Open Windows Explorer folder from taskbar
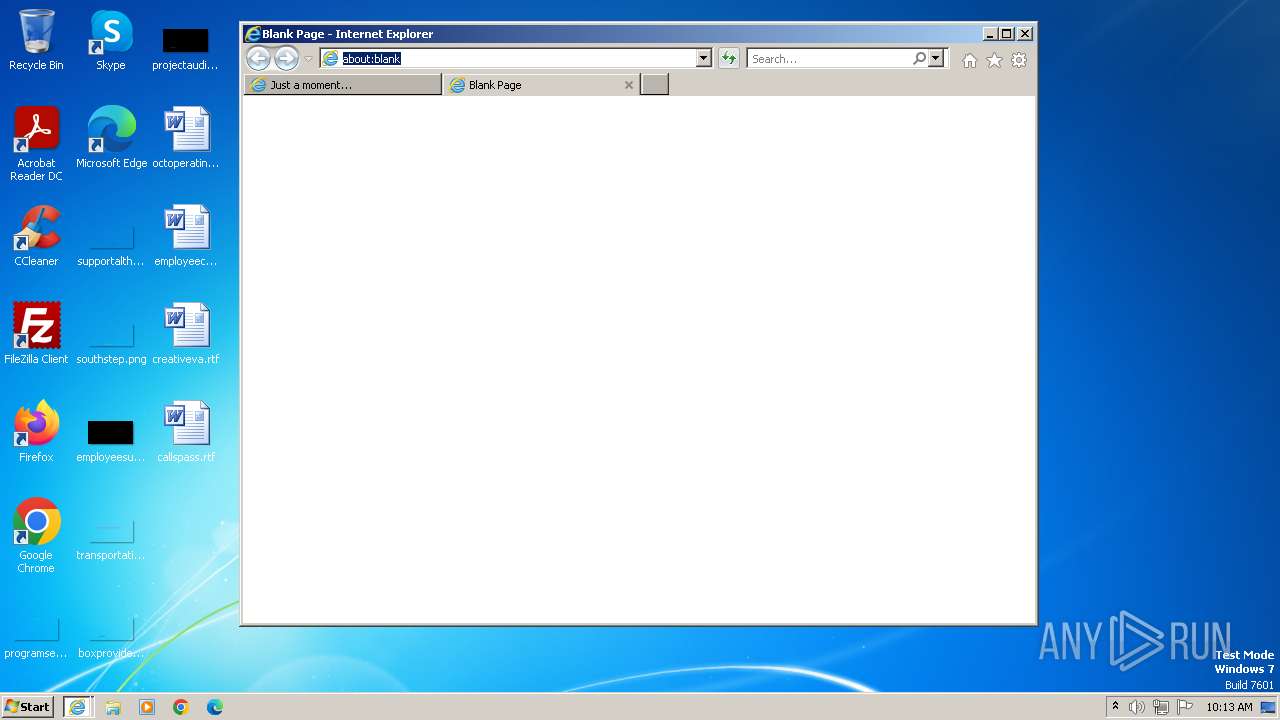The width and height of the screenshot is (1280, 720). pyautogui.click(x=113, y=707)
